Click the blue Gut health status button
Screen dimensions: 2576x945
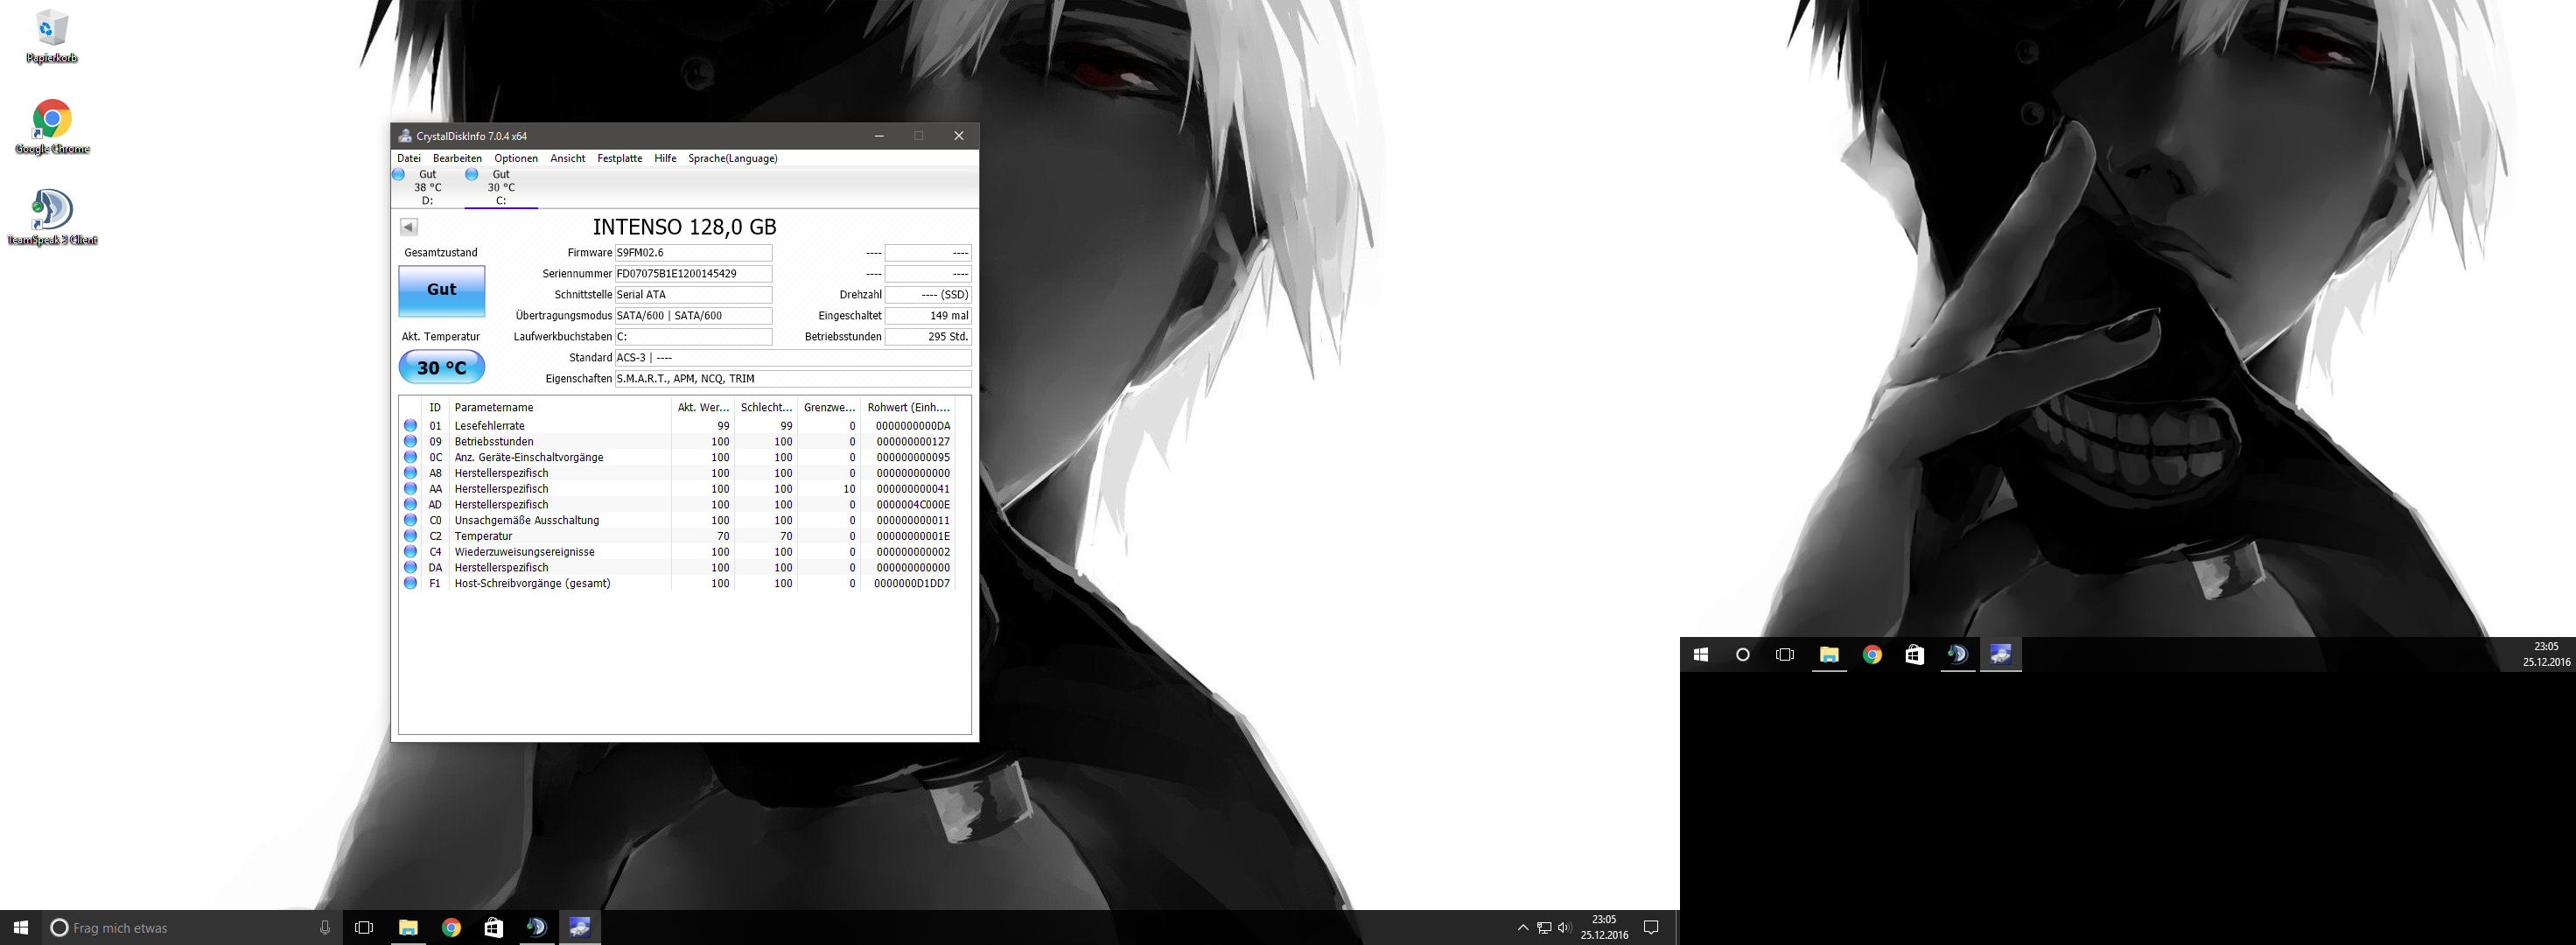point(441,290)
